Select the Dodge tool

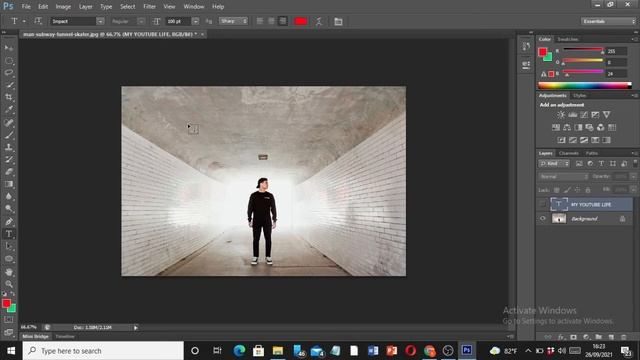(x=9, y=209)
